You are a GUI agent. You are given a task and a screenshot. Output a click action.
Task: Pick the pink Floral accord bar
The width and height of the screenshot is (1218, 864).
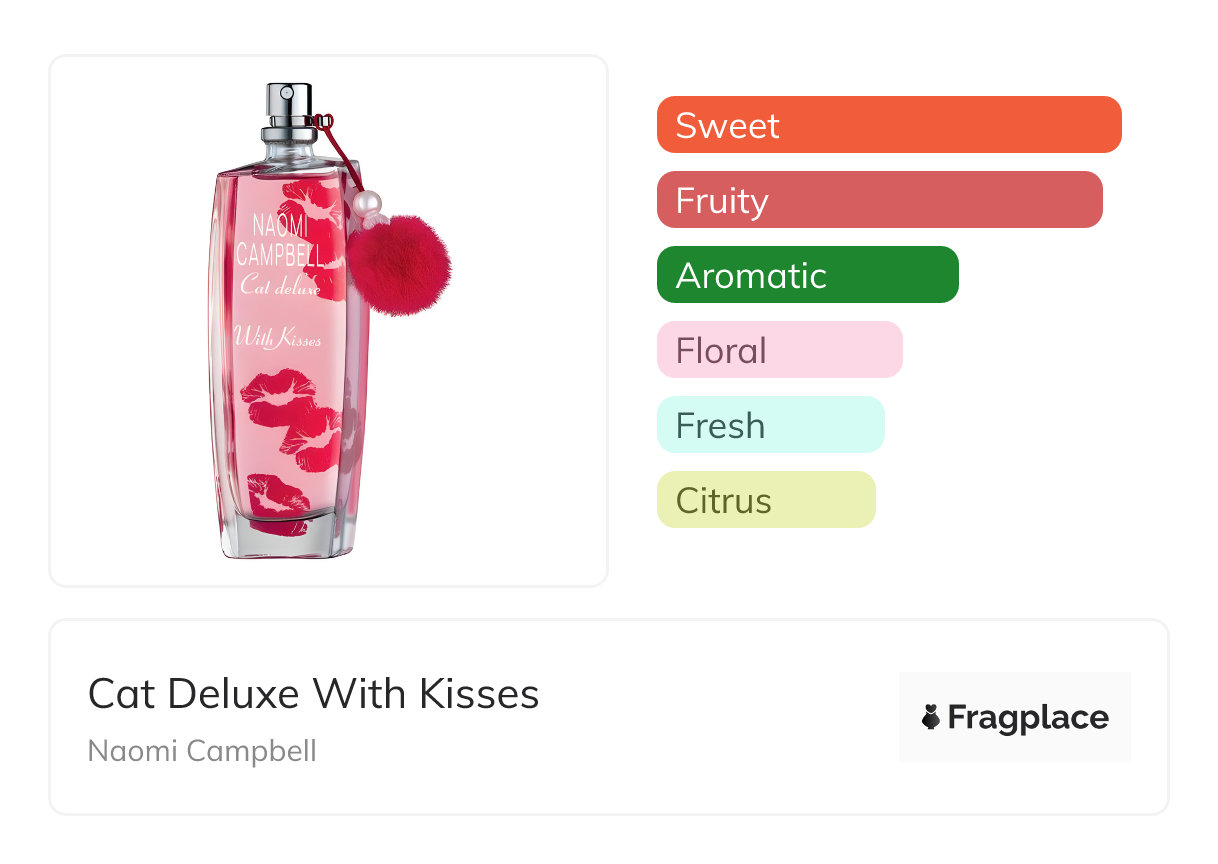[779, 350]
